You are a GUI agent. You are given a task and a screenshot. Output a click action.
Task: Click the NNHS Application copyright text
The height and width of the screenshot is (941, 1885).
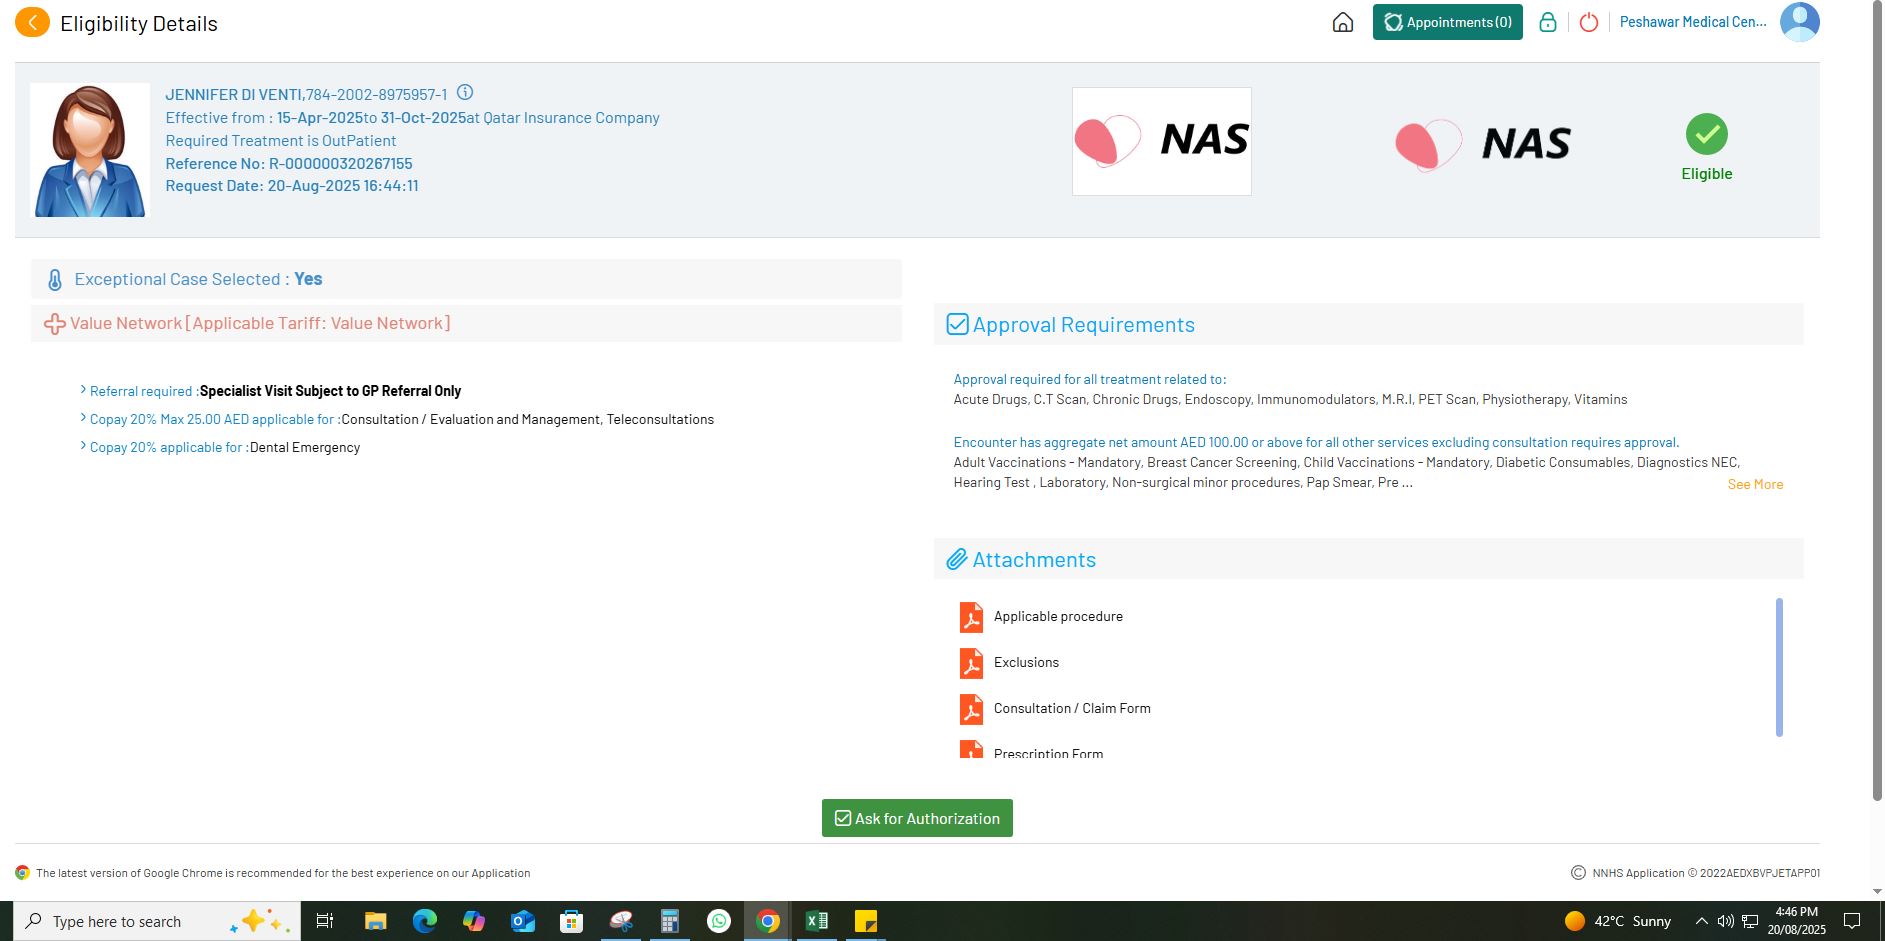coord(1706,873)
